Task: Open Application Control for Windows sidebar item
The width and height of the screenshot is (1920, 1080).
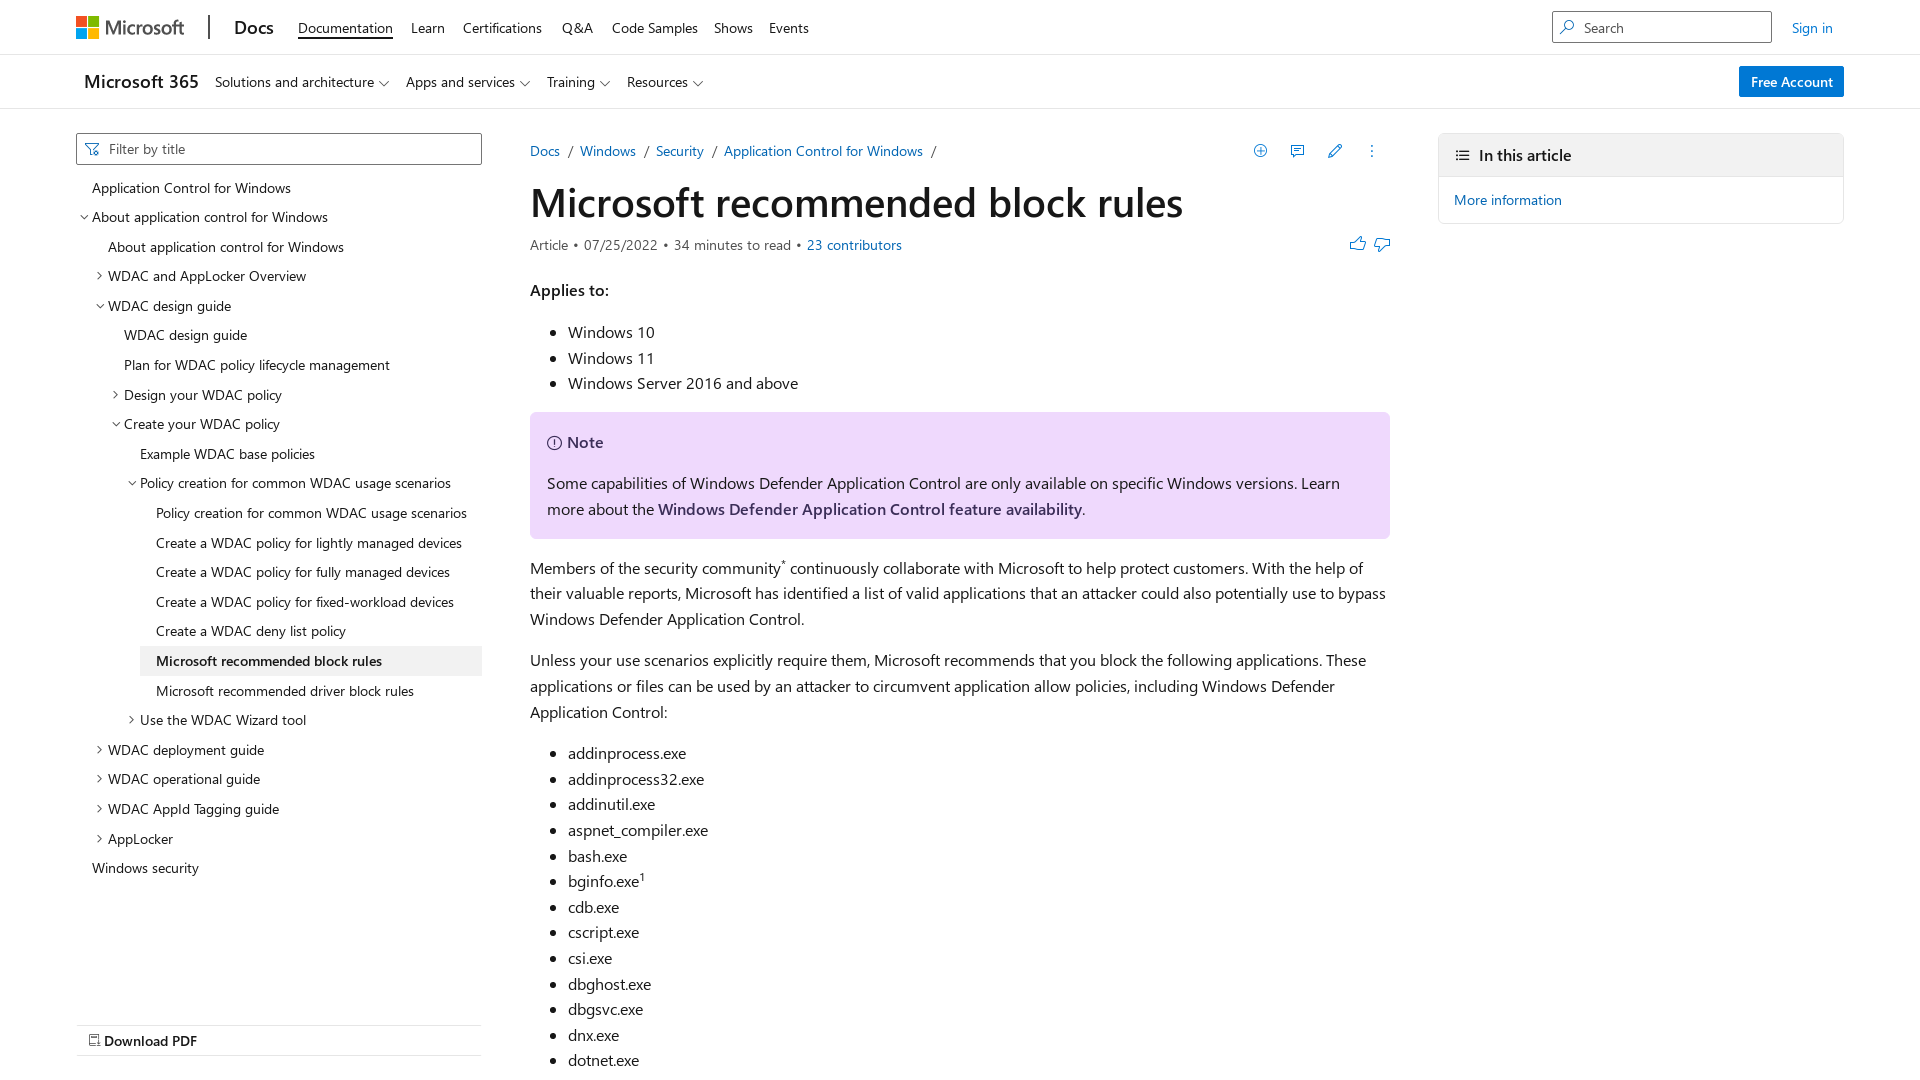Action: 191,188
